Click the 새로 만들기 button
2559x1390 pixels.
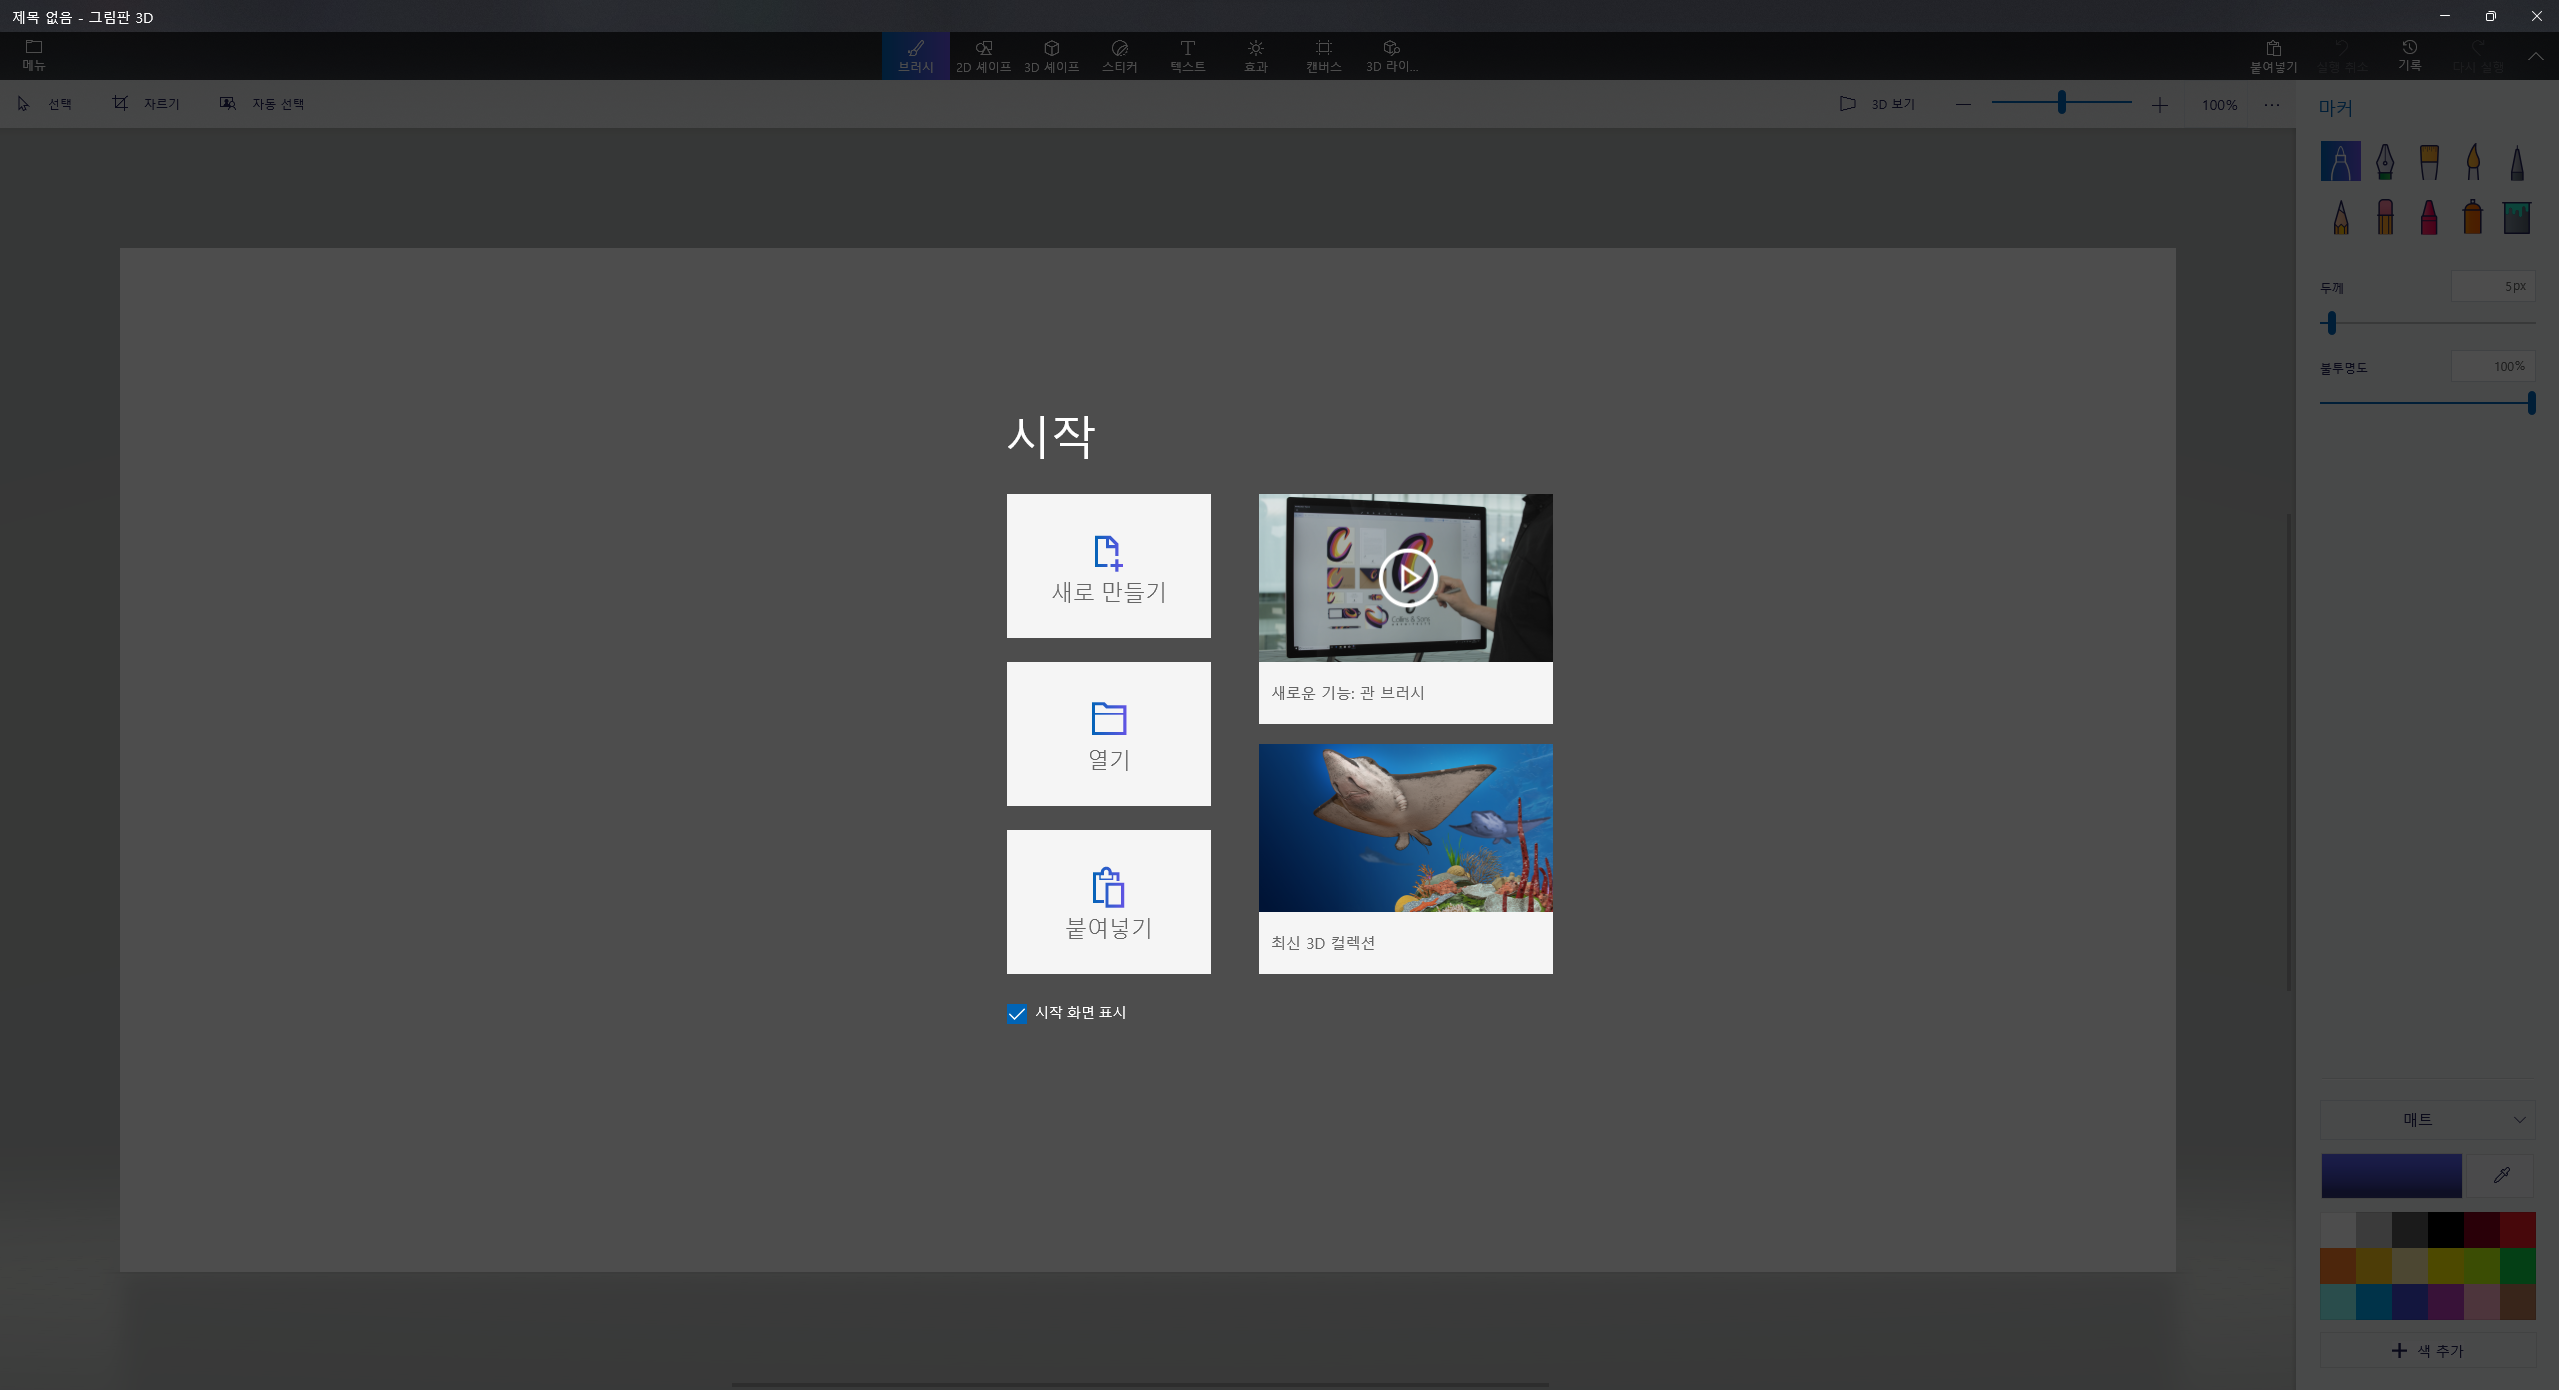tap(1108, 566)
